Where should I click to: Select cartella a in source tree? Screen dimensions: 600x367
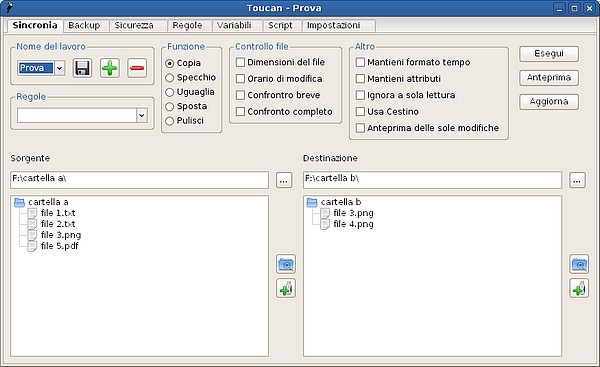tap(48, 202)
